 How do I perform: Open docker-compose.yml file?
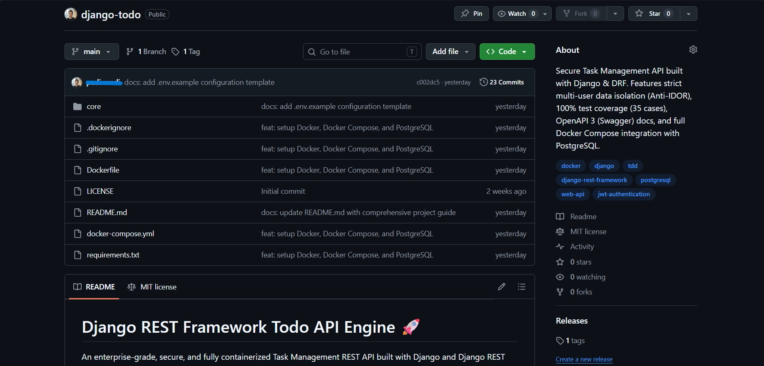[x=120, y=234]
